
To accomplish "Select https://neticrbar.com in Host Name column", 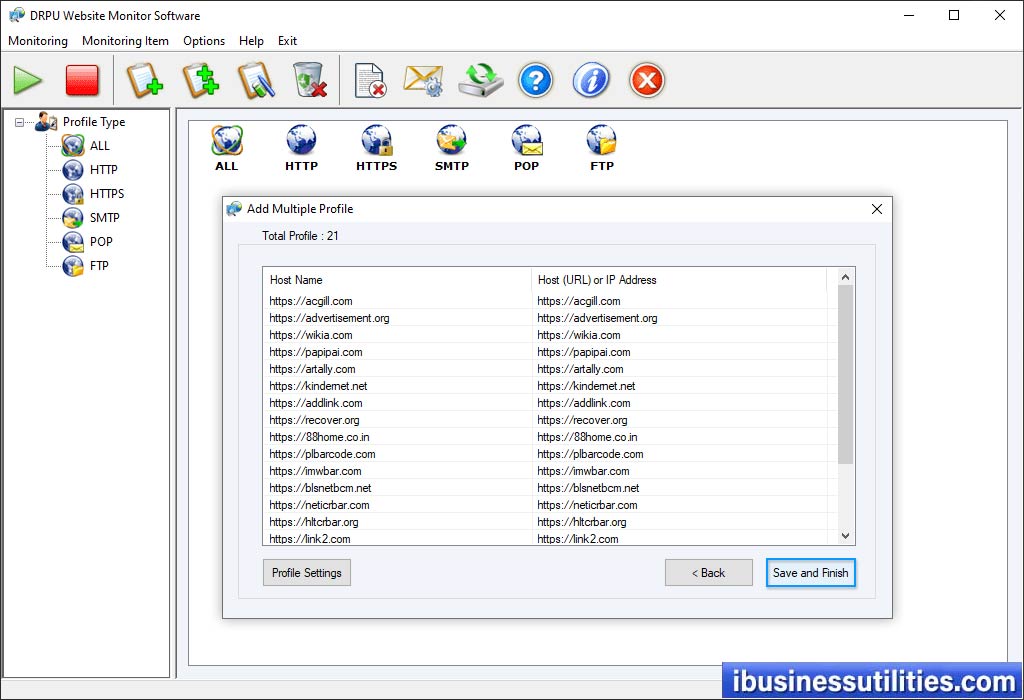I will (x=319, y=505).
